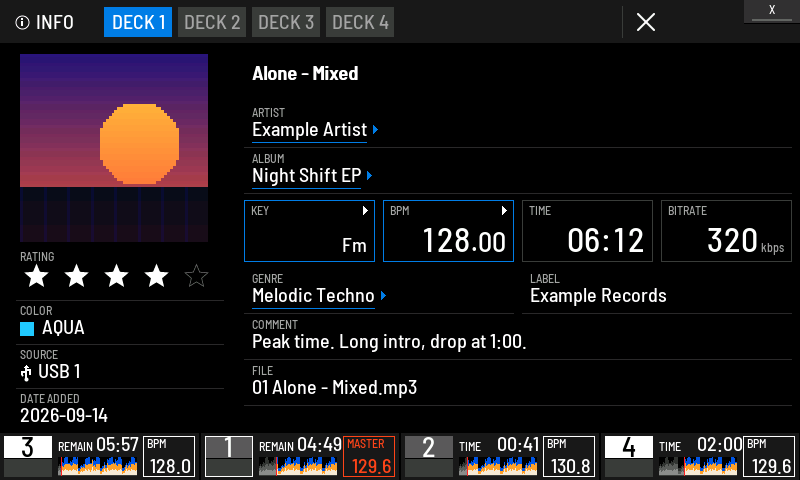Set rating to one star
This screenshot has height=480, width=800.
tap(37, 276)
